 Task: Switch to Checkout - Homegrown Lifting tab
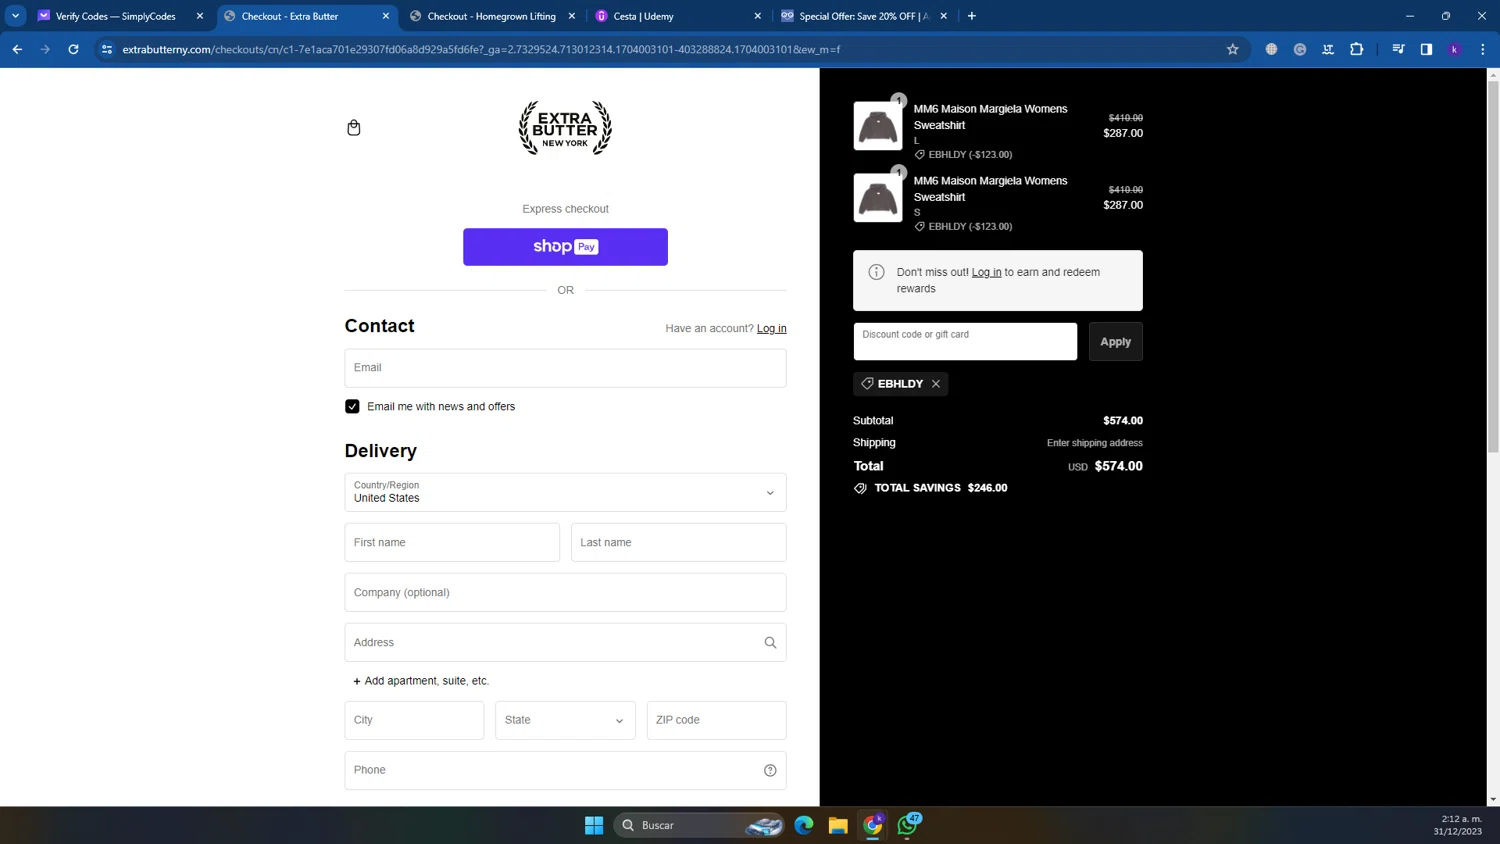[x=491, y=16]
